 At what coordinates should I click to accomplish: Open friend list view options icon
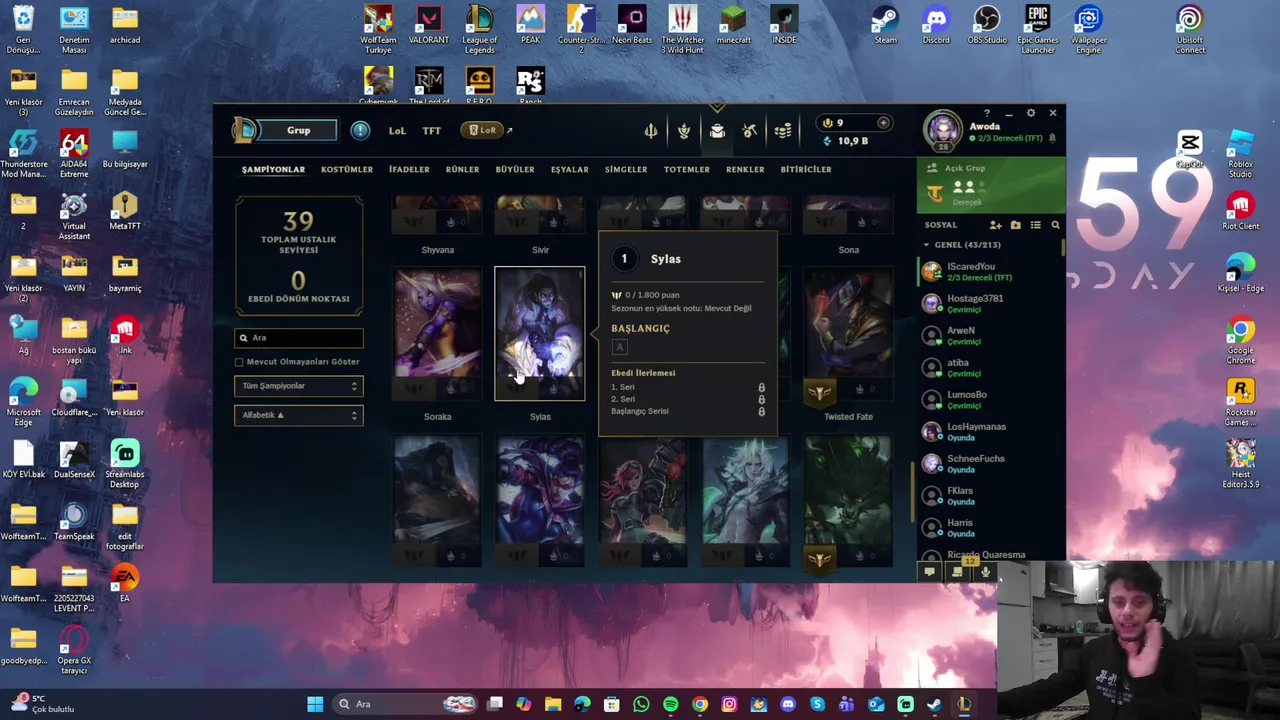click(1035, 225)
